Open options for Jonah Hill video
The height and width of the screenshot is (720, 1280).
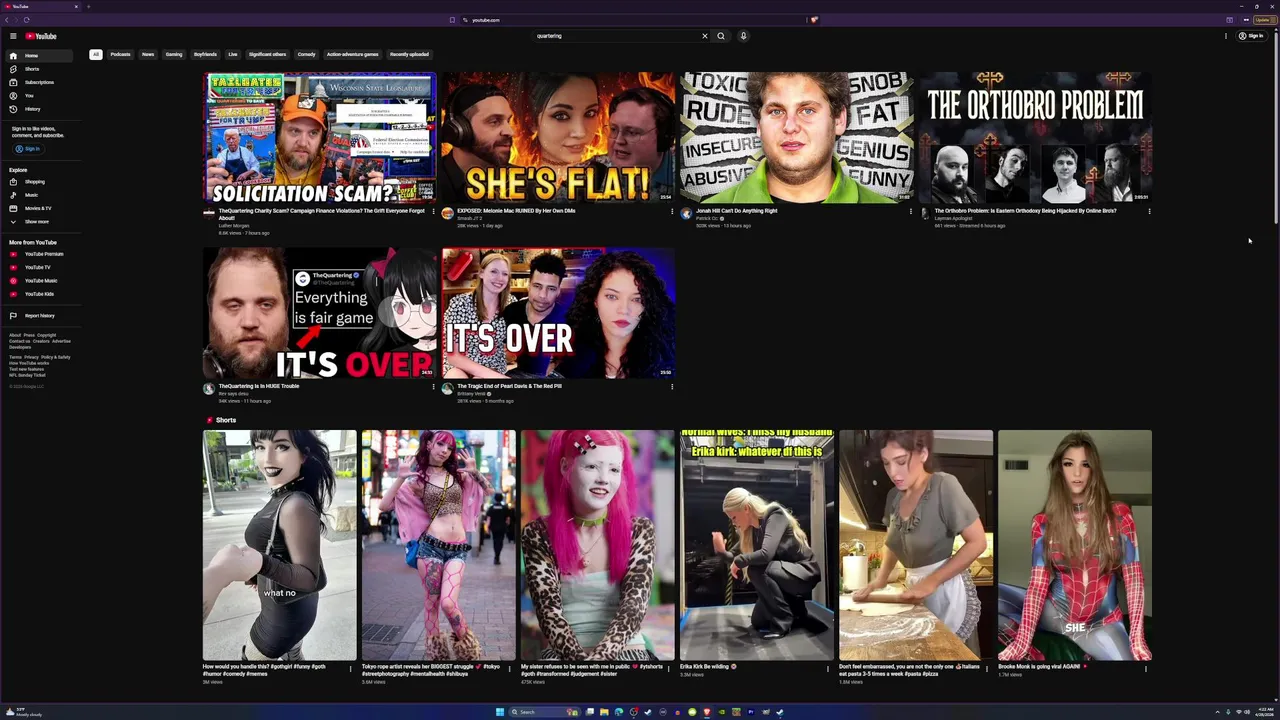910,212
